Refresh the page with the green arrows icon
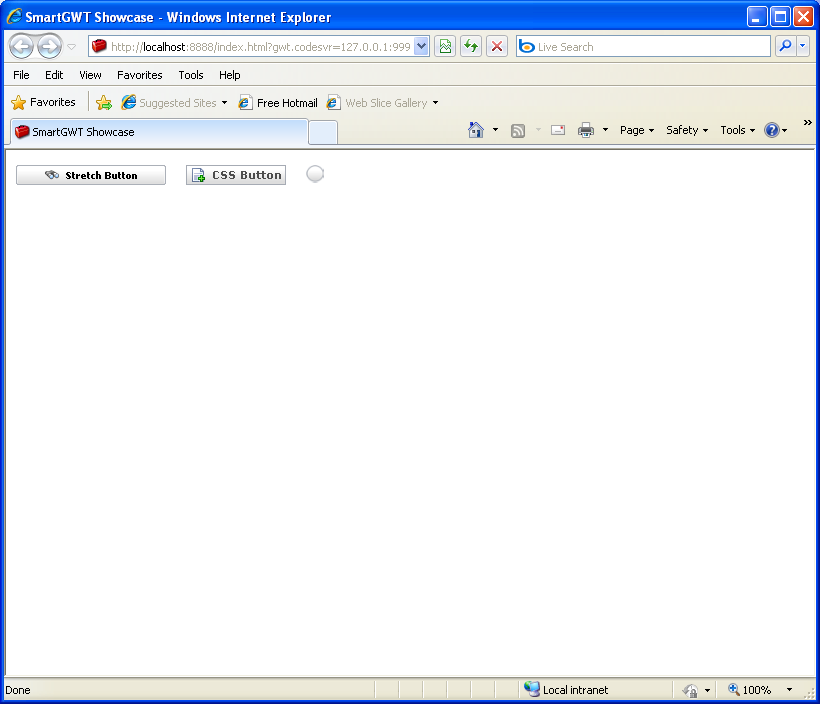 [x=471, y=47]
